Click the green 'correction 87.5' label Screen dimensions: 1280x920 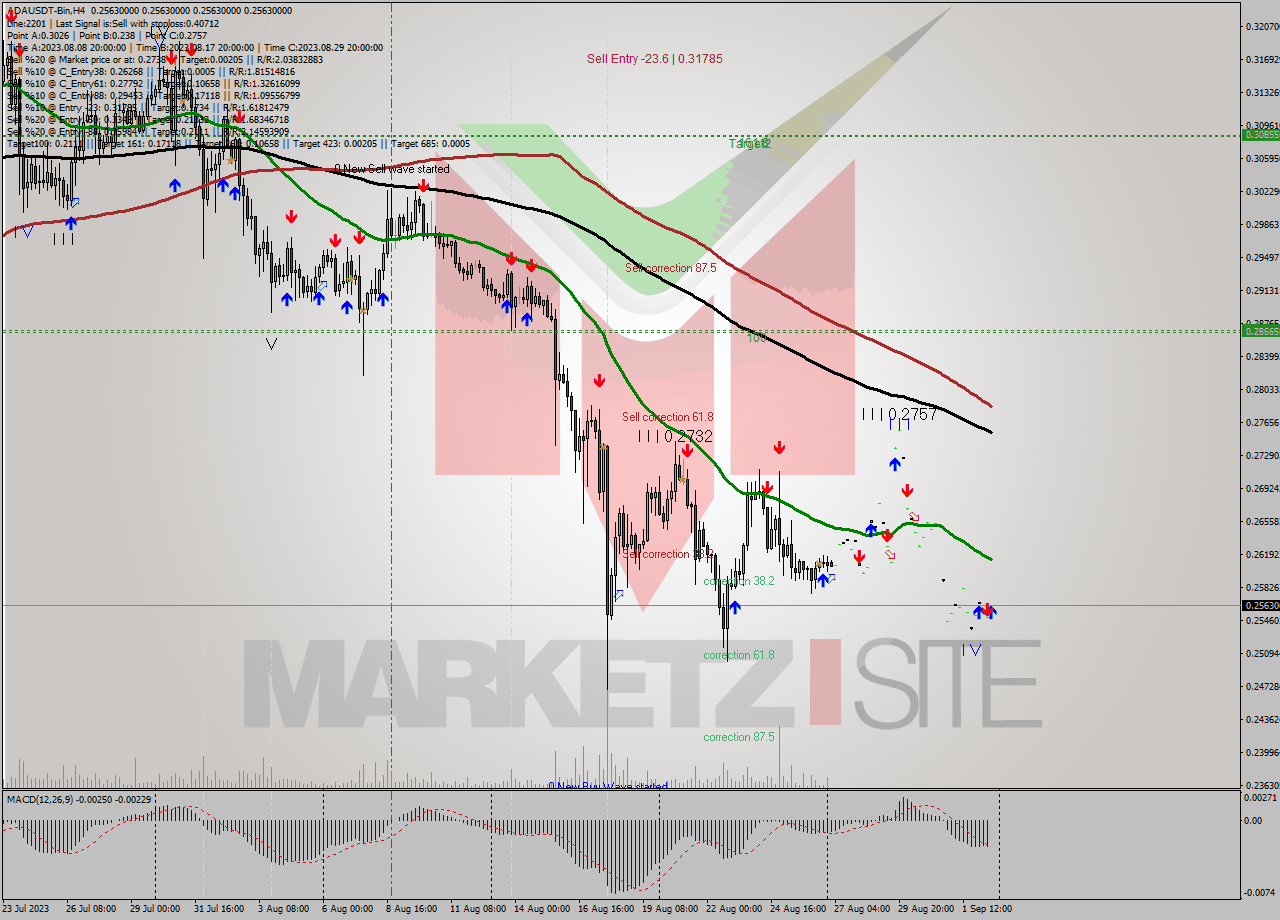pos(739,737)
